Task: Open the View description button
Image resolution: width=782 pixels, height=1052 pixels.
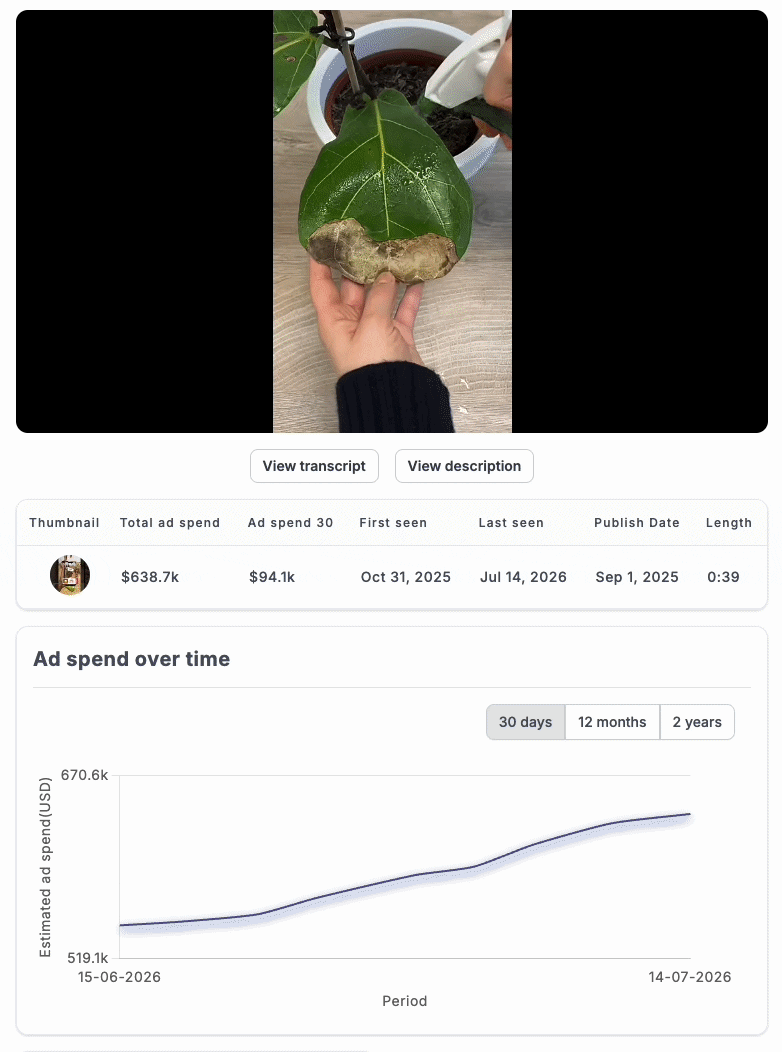Action: point(464,466)
